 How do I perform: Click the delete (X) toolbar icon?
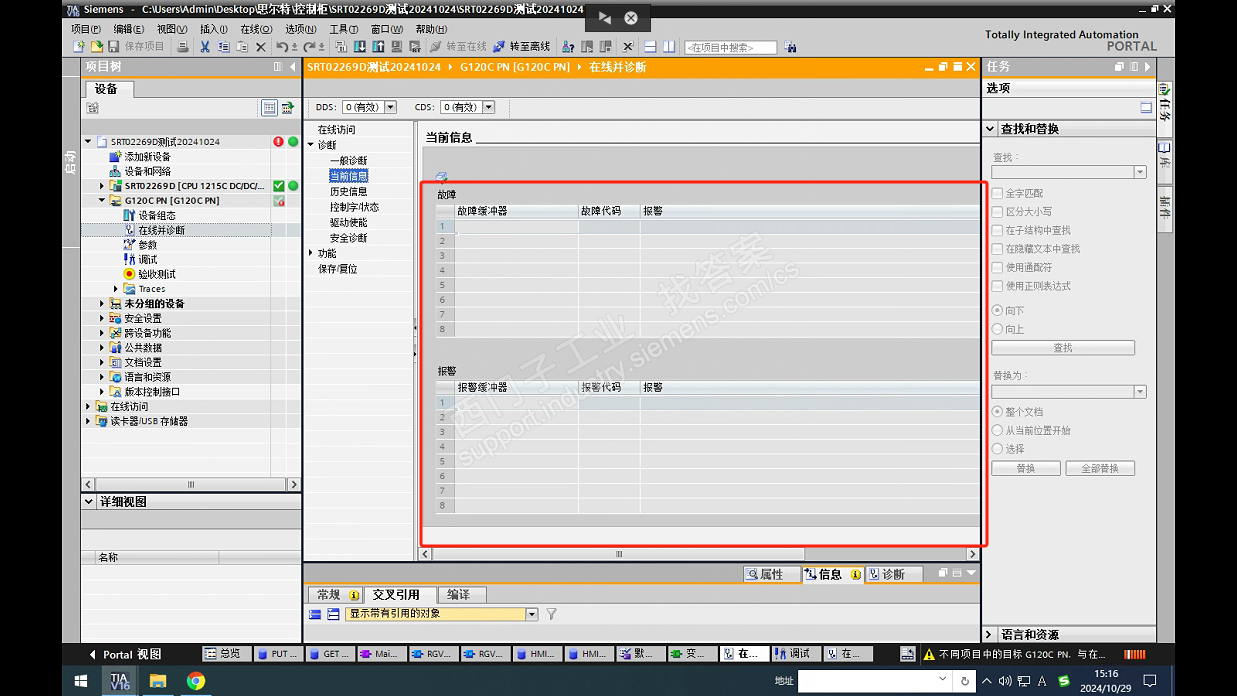click(261, 47)
